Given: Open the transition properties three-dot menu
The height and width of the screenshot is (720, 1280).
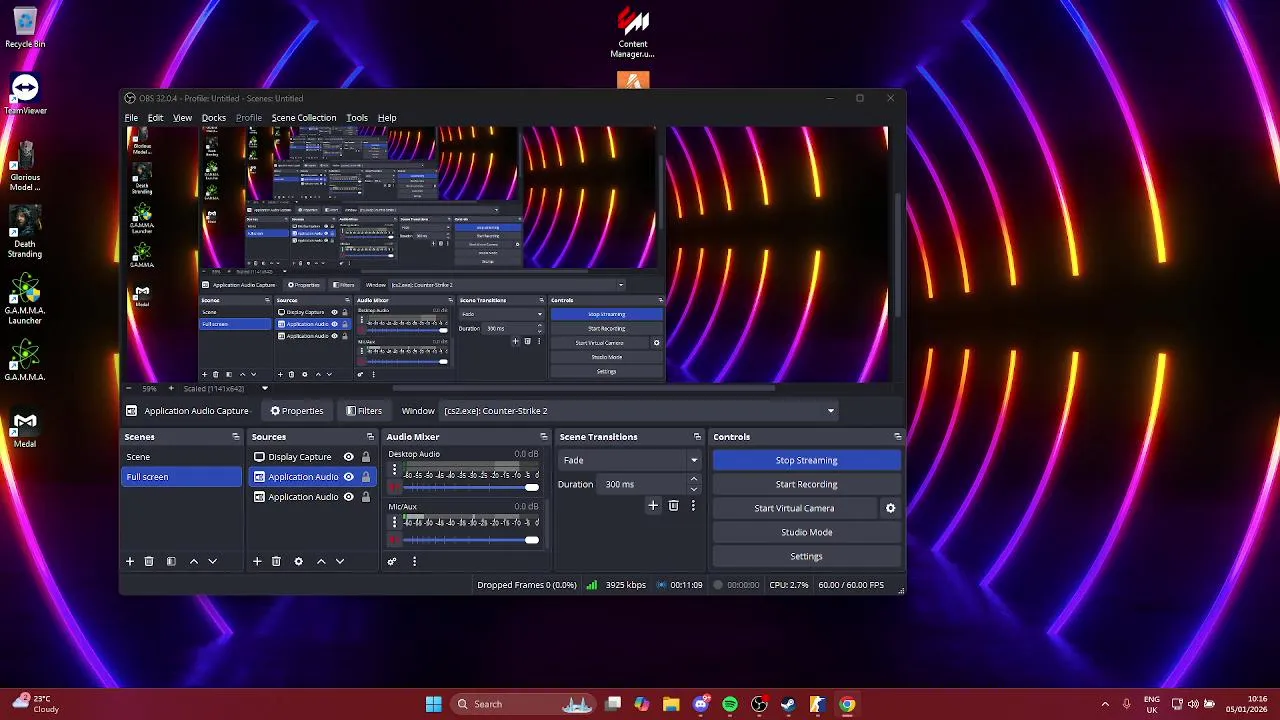Looking at the screenshot, I should 693,506.
